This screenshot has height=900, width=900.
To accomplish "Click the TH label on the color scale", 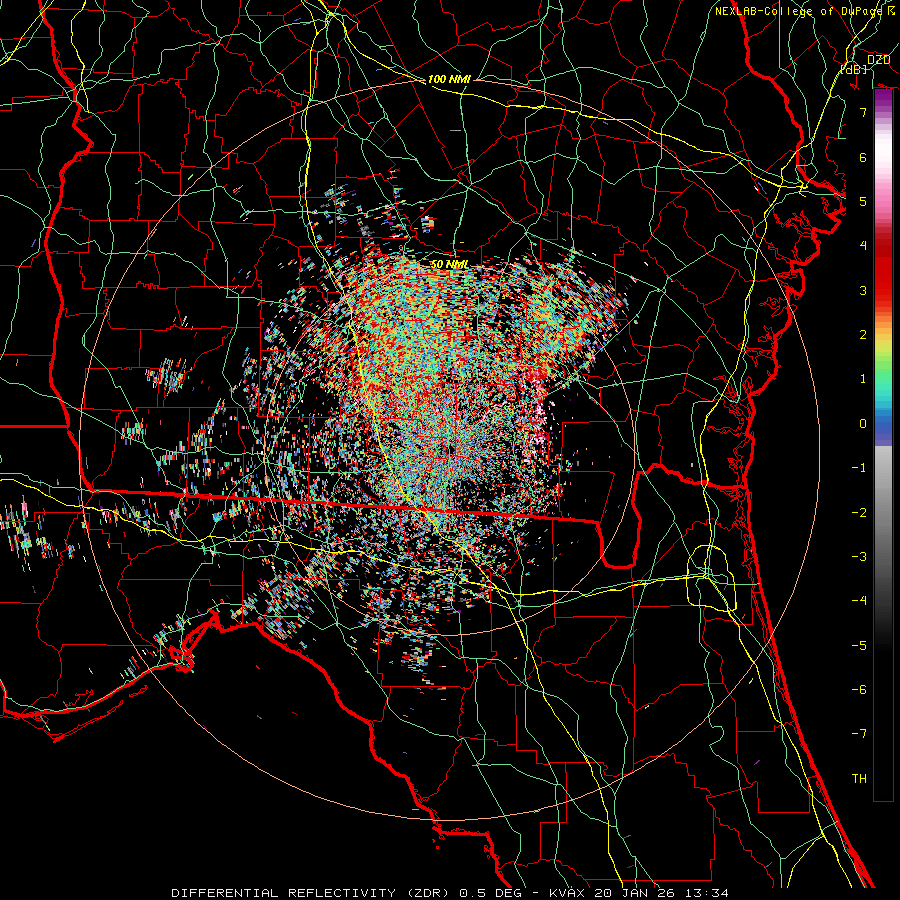I will (859, 779).
